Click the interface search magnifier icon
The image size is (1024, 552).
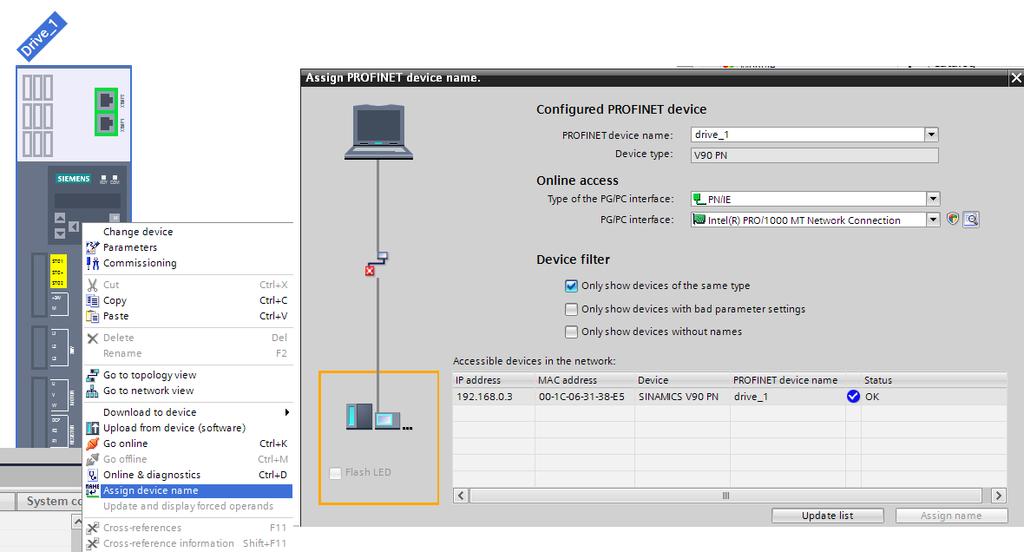(x=971, y=219)
